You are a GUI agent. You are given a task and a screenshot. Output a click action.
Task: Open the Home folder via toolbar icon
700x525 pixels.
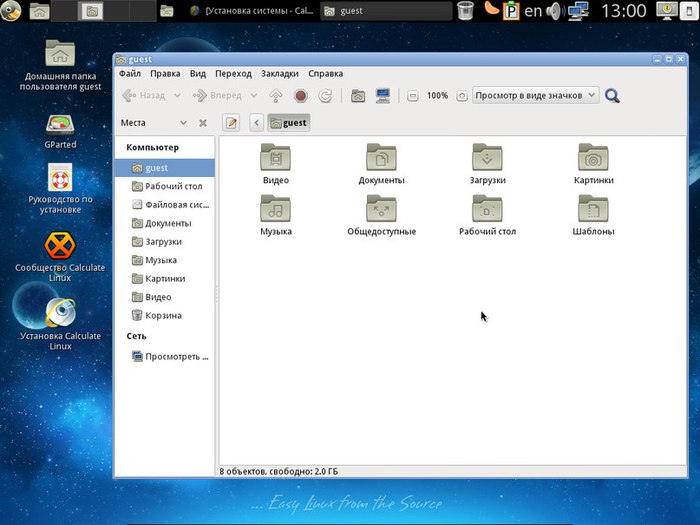pyautogui.click(x=358, y=96)
